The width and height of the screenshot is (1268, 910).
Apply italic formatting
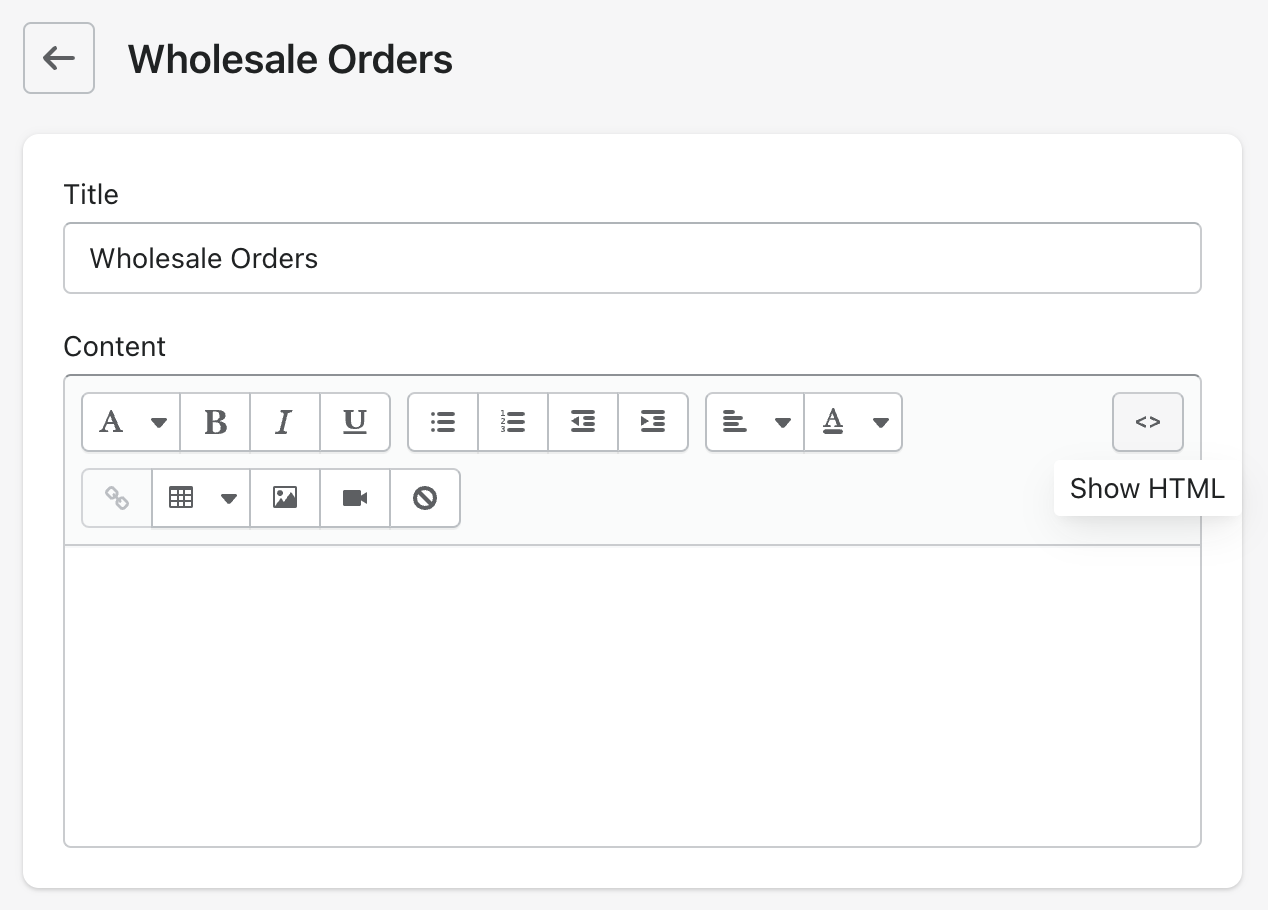coord(284,422)
